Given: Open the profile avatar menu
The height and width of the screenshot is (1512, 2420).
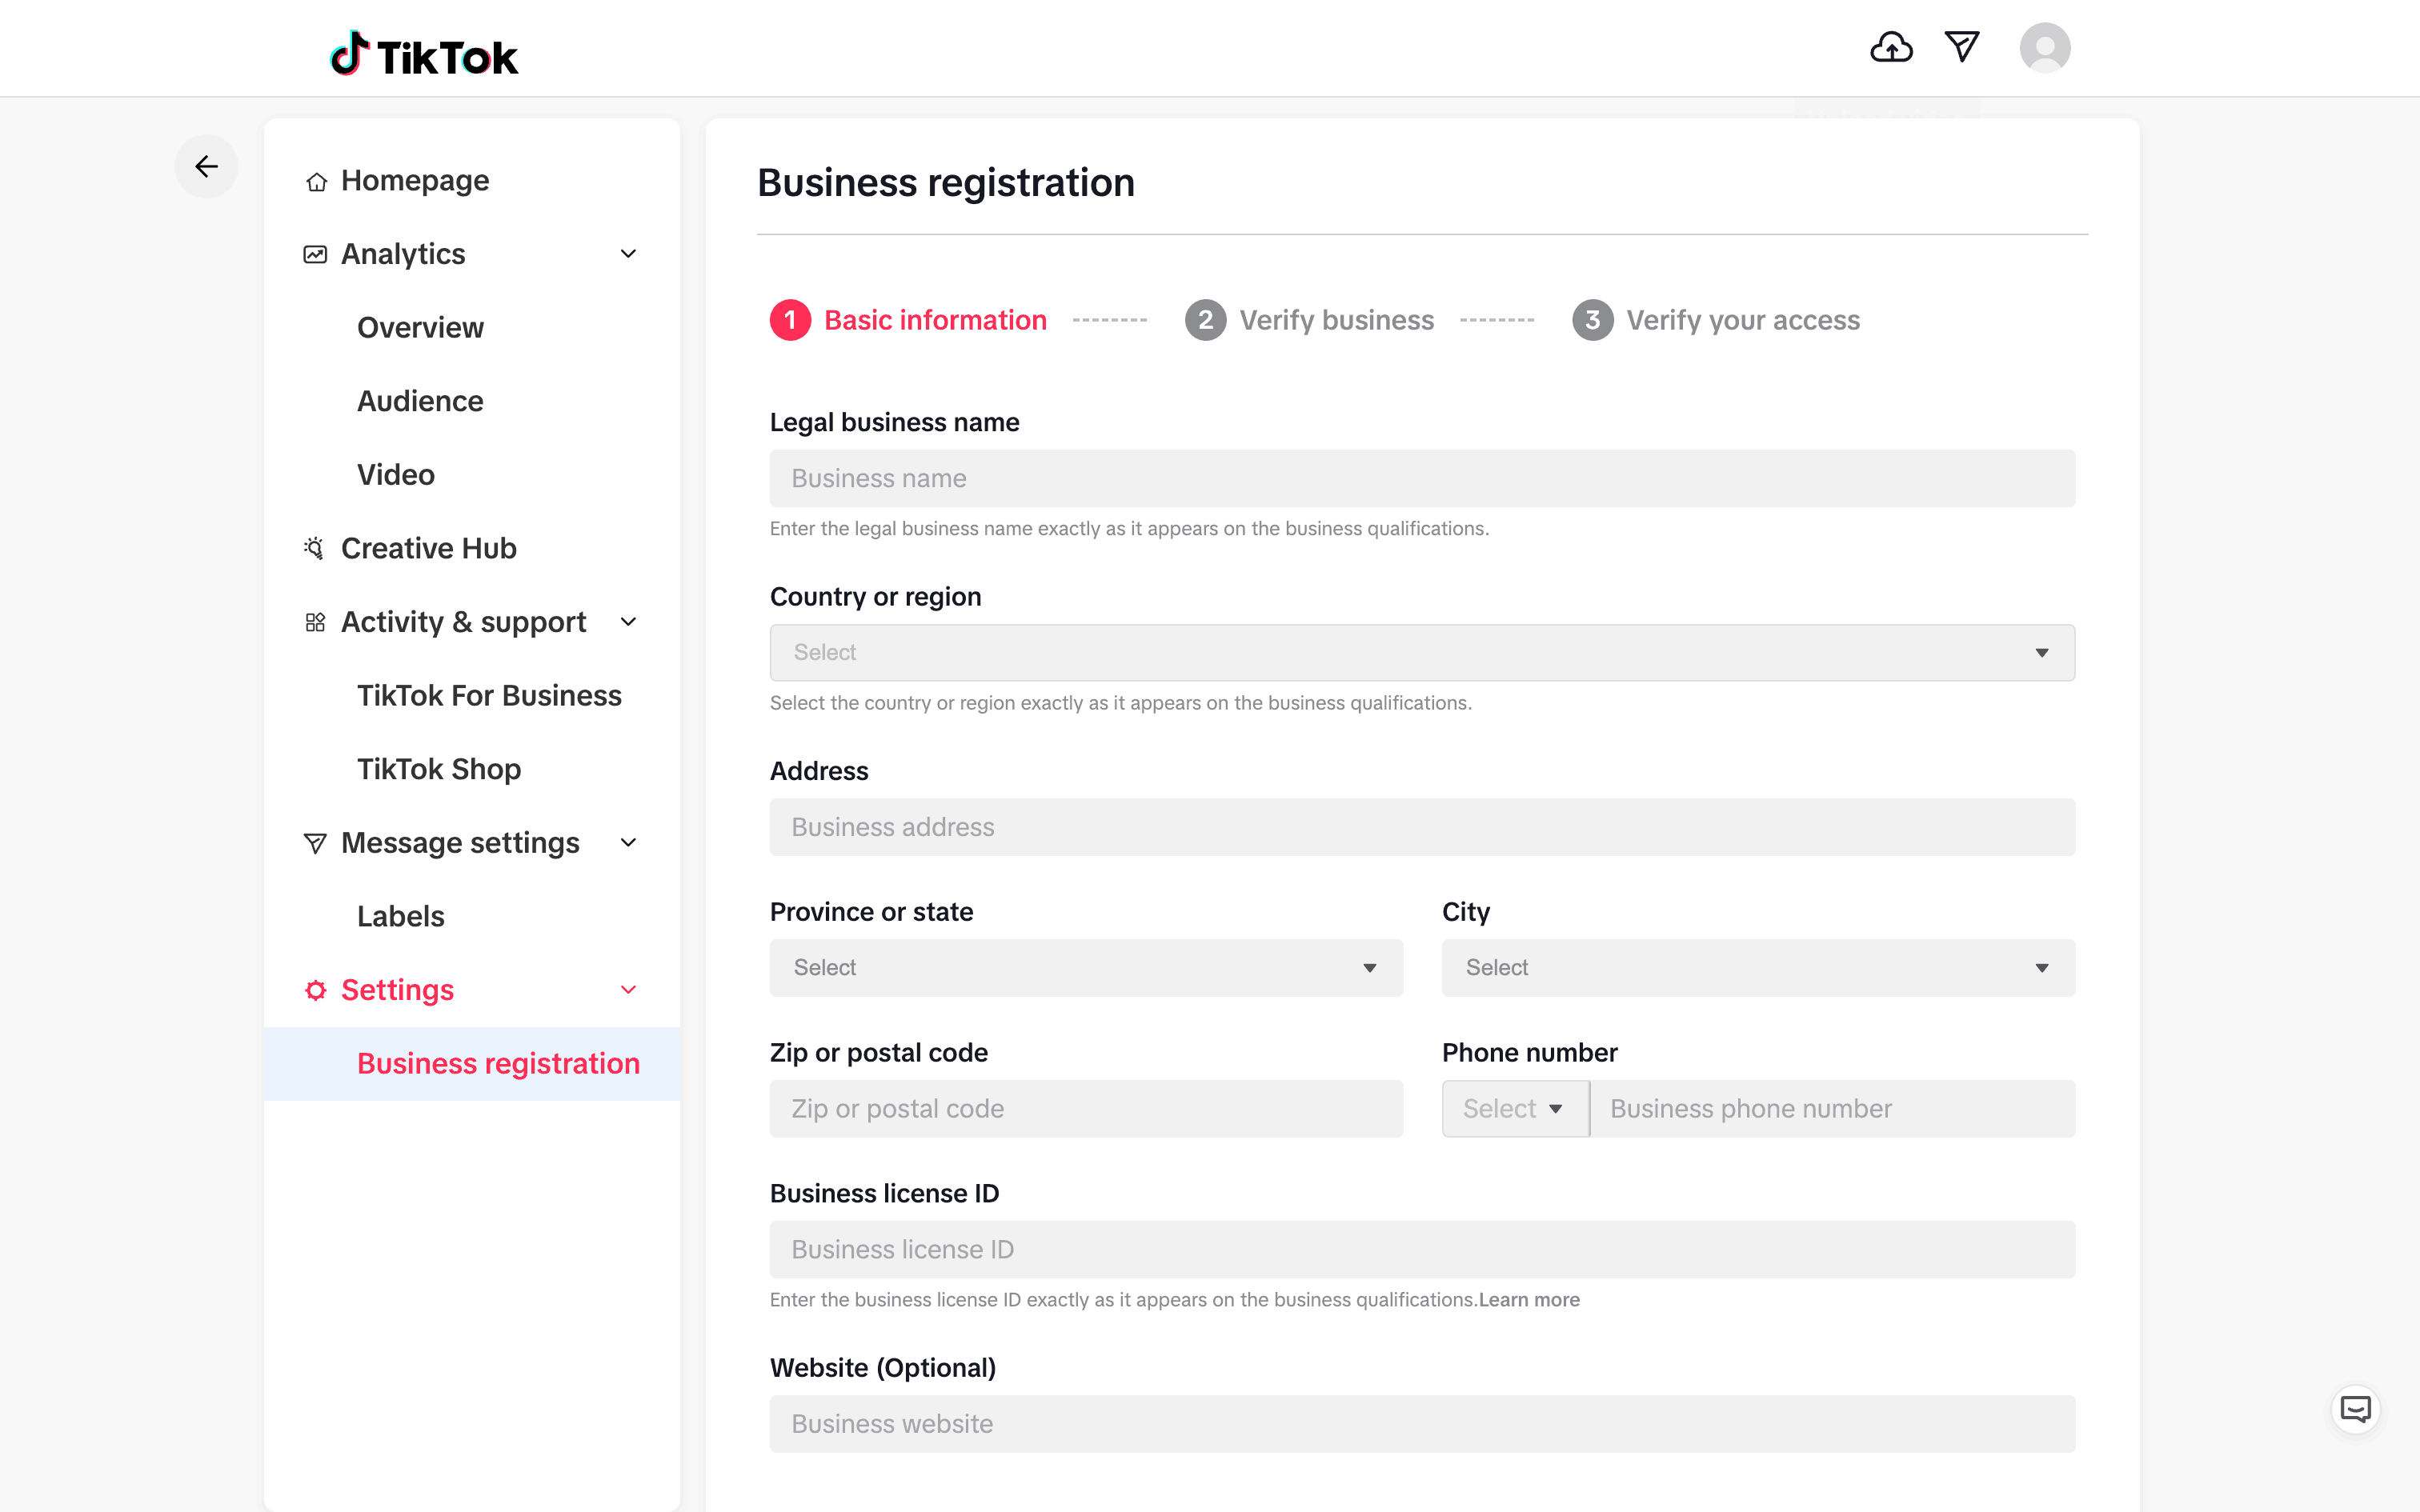Looking at the screenshot, I should 2044,47.
